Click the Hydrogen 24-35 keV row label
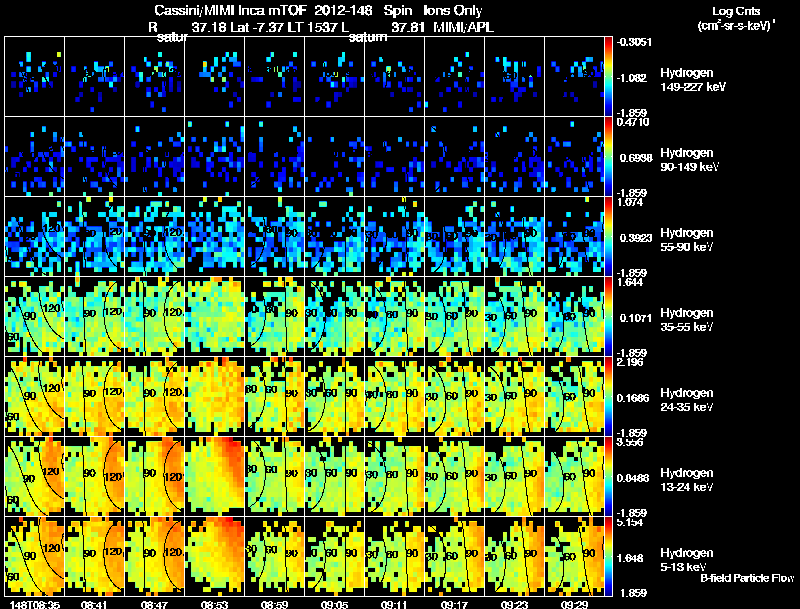Viewport: 800px width, 609px height. 687,400
